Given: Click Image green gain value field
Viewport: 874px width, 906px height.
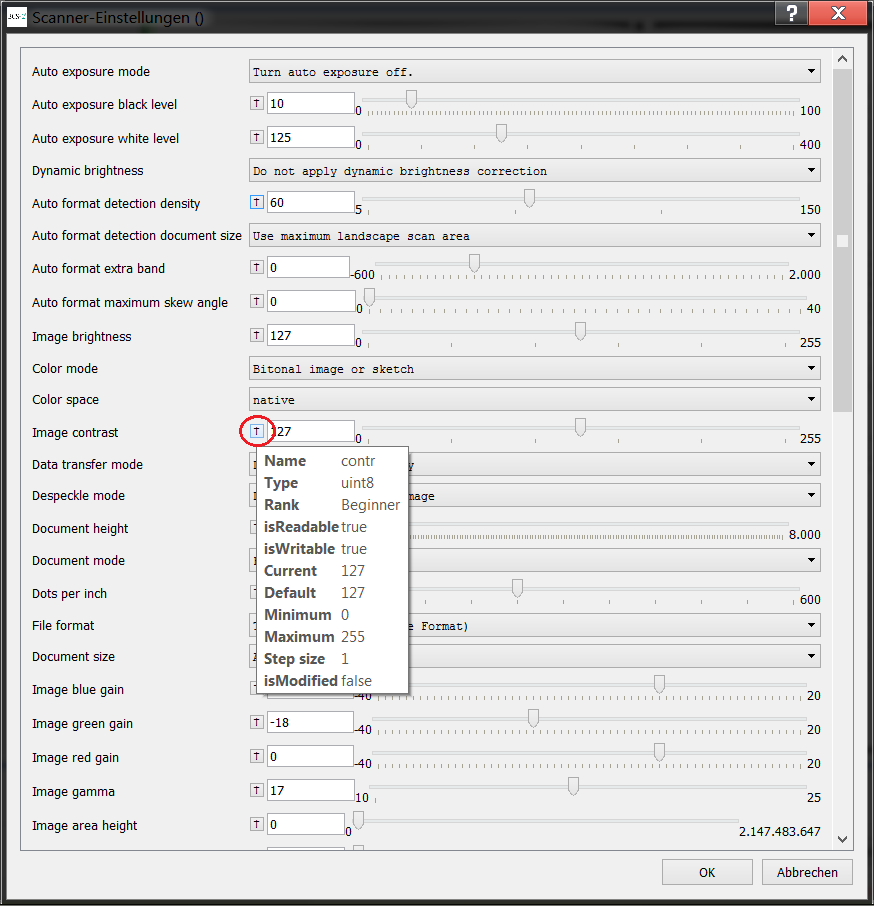Looking at the screenshot, I should (x=310, y=722).
